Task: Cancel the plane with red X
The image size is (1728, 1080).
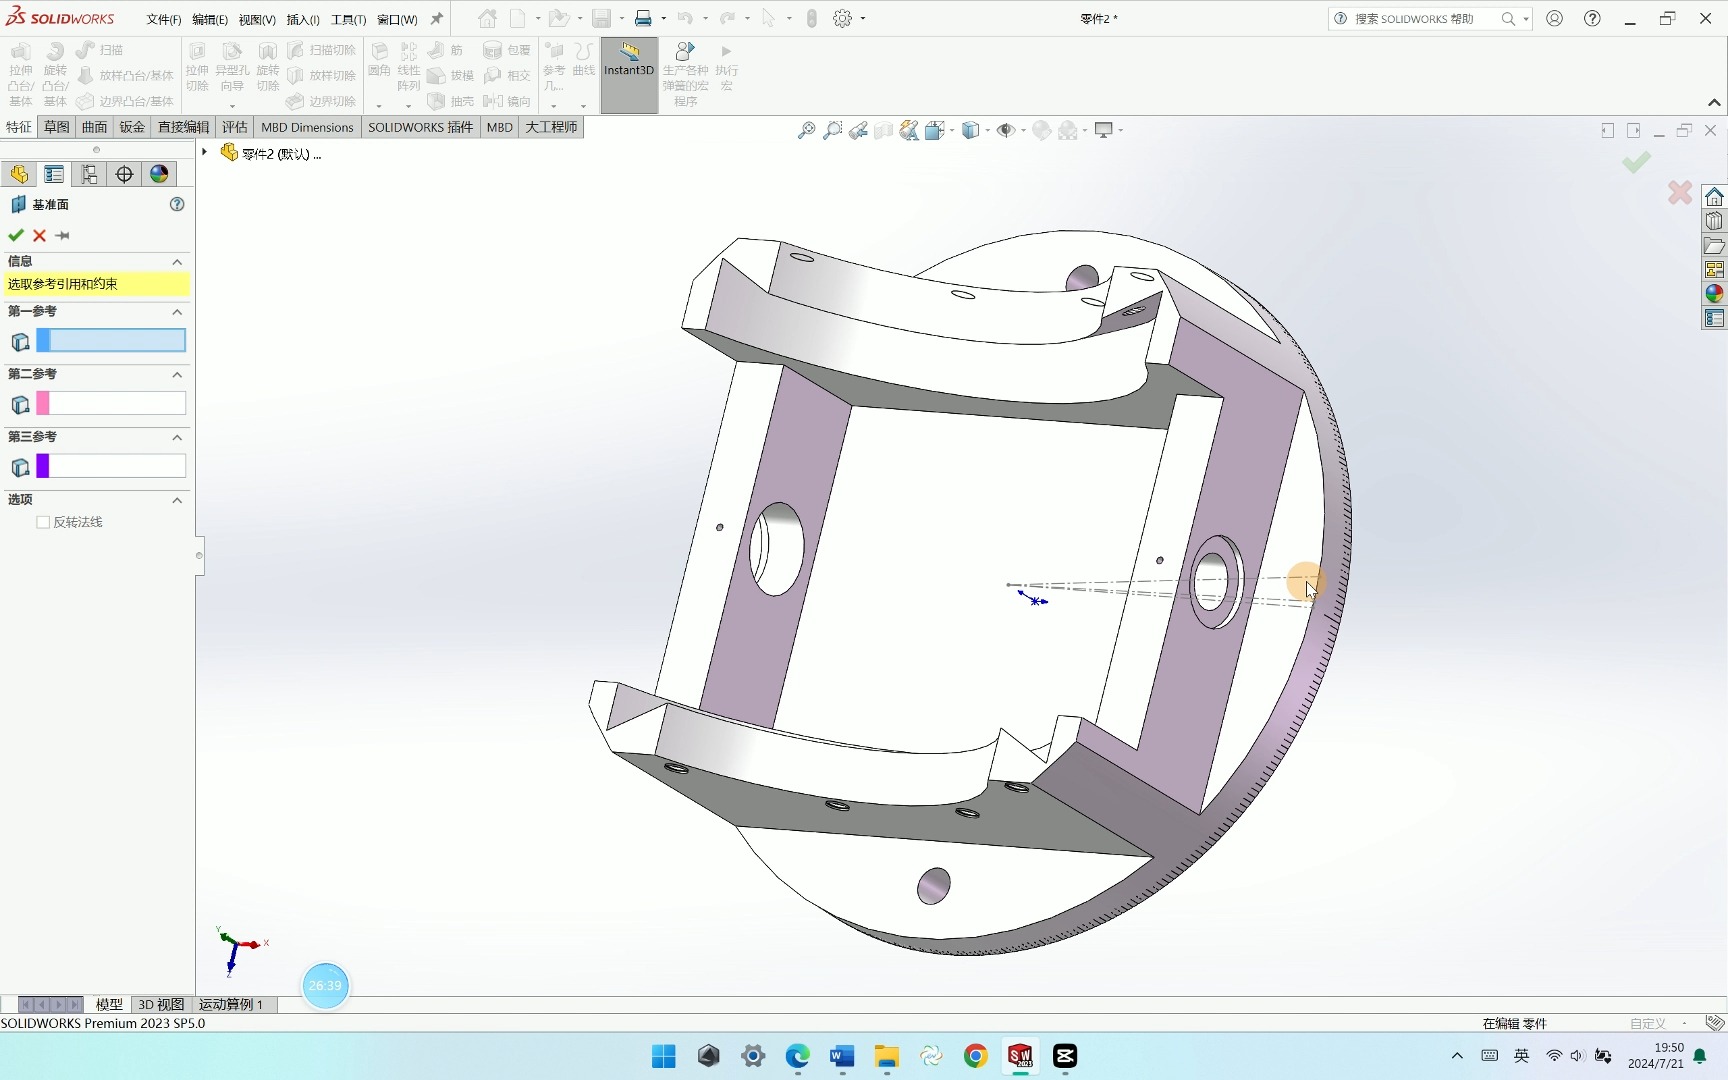Action: (39, 235)
